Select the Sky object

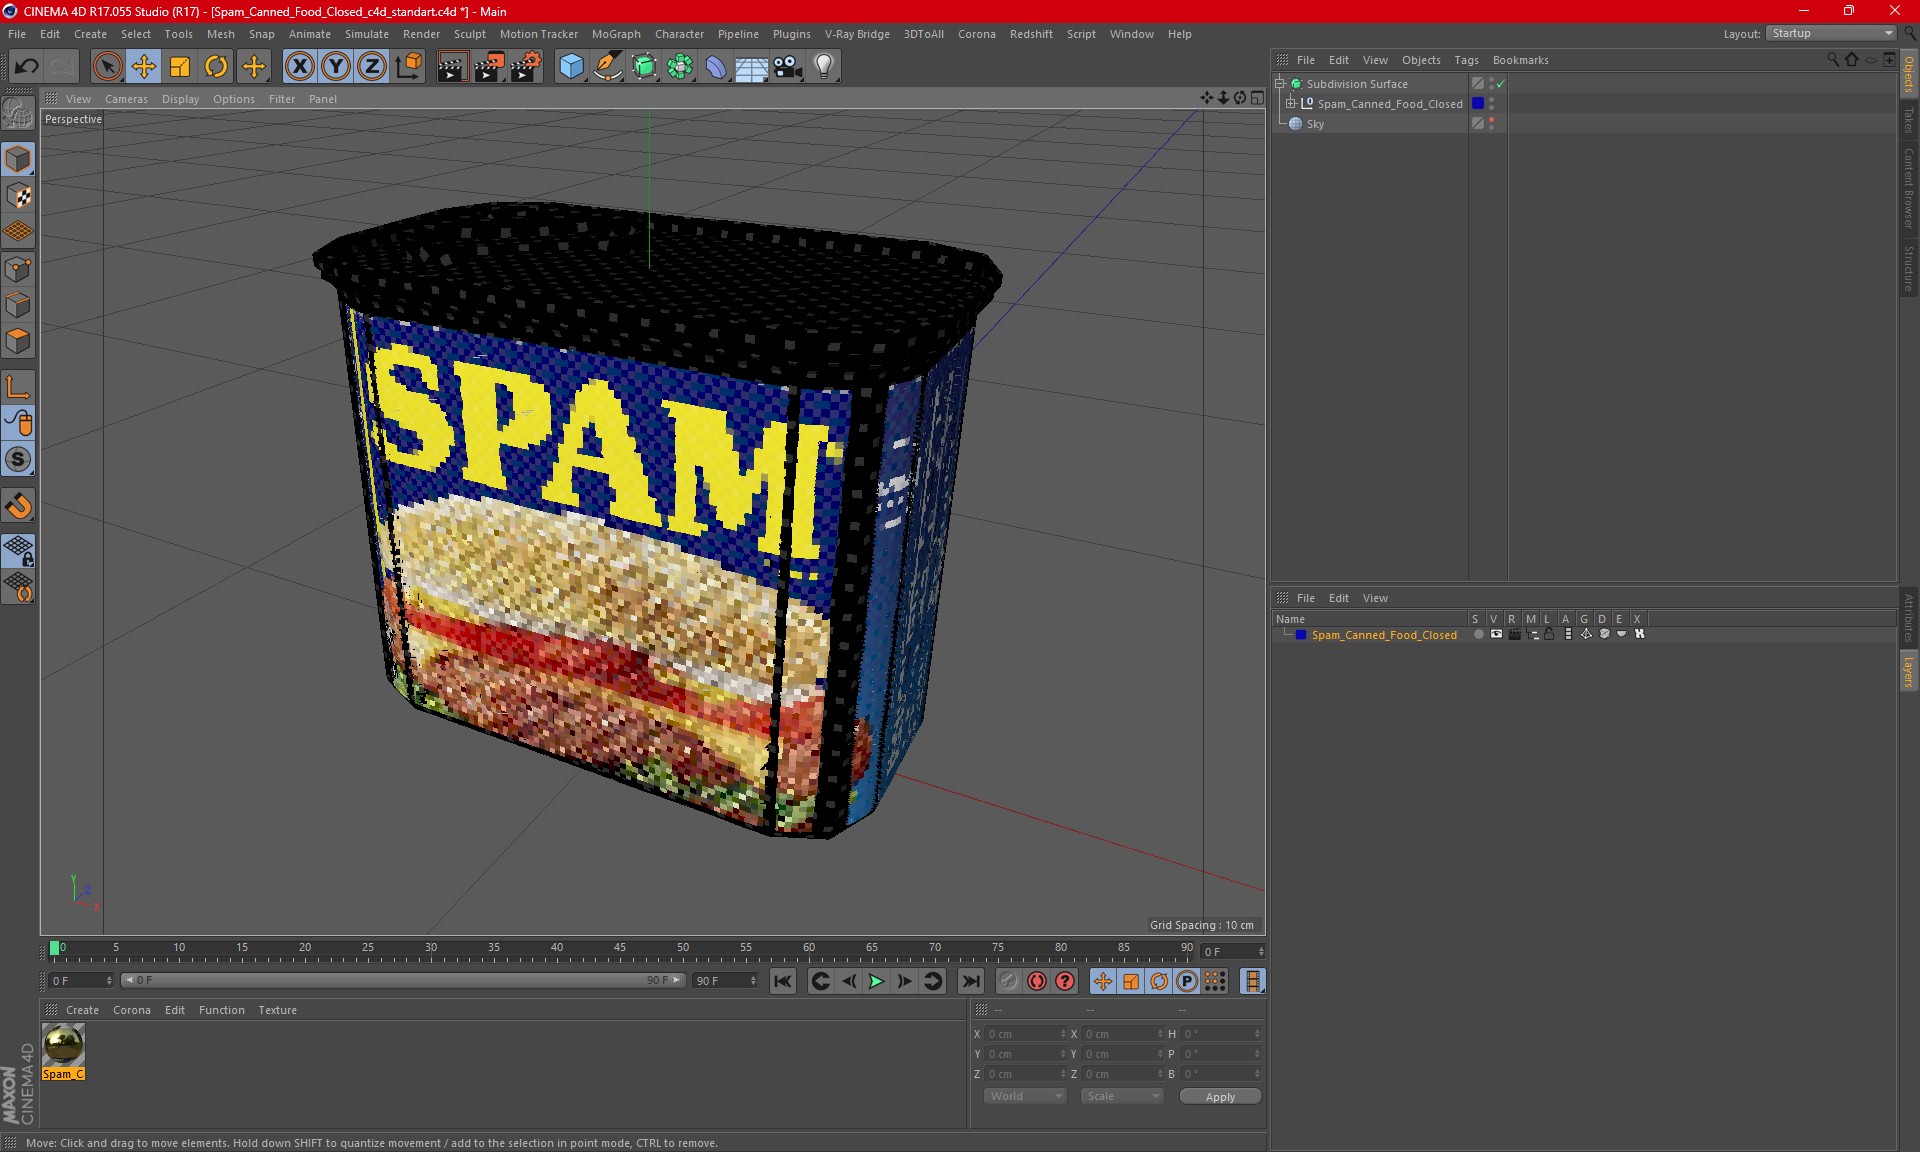point(1314,124)
